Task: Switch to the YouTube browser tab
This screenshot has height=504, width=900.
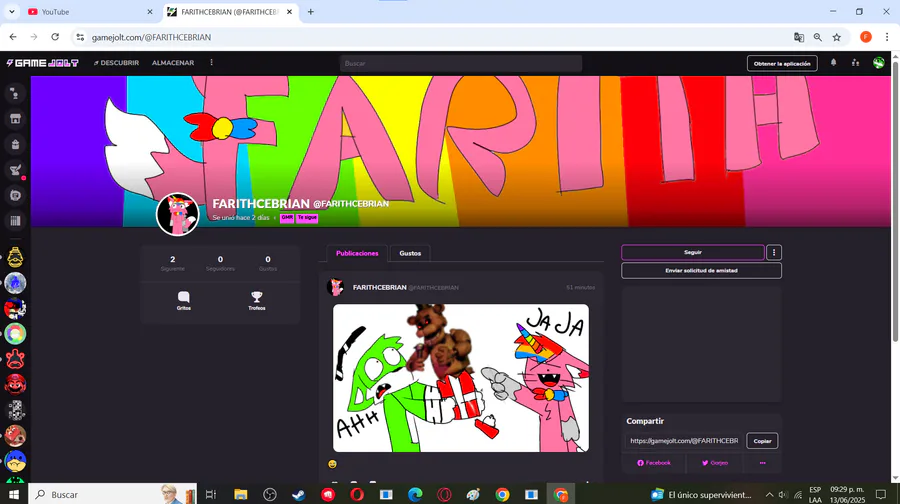Action: point(90,11)
